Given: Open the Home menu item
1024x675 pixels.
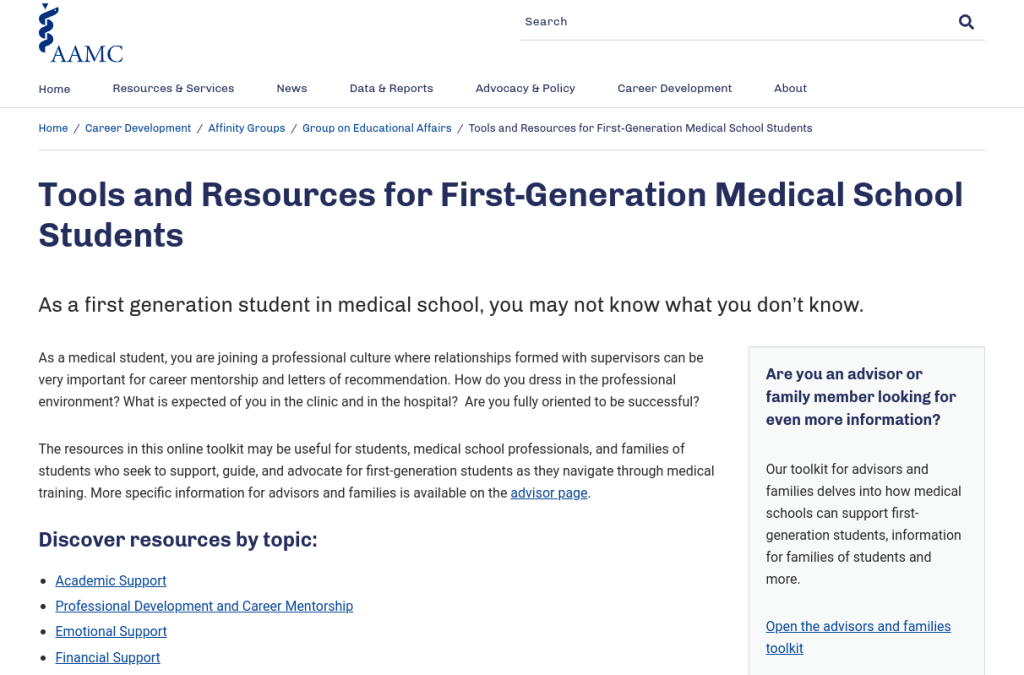Looking at the screenshot, I should 54,88.
